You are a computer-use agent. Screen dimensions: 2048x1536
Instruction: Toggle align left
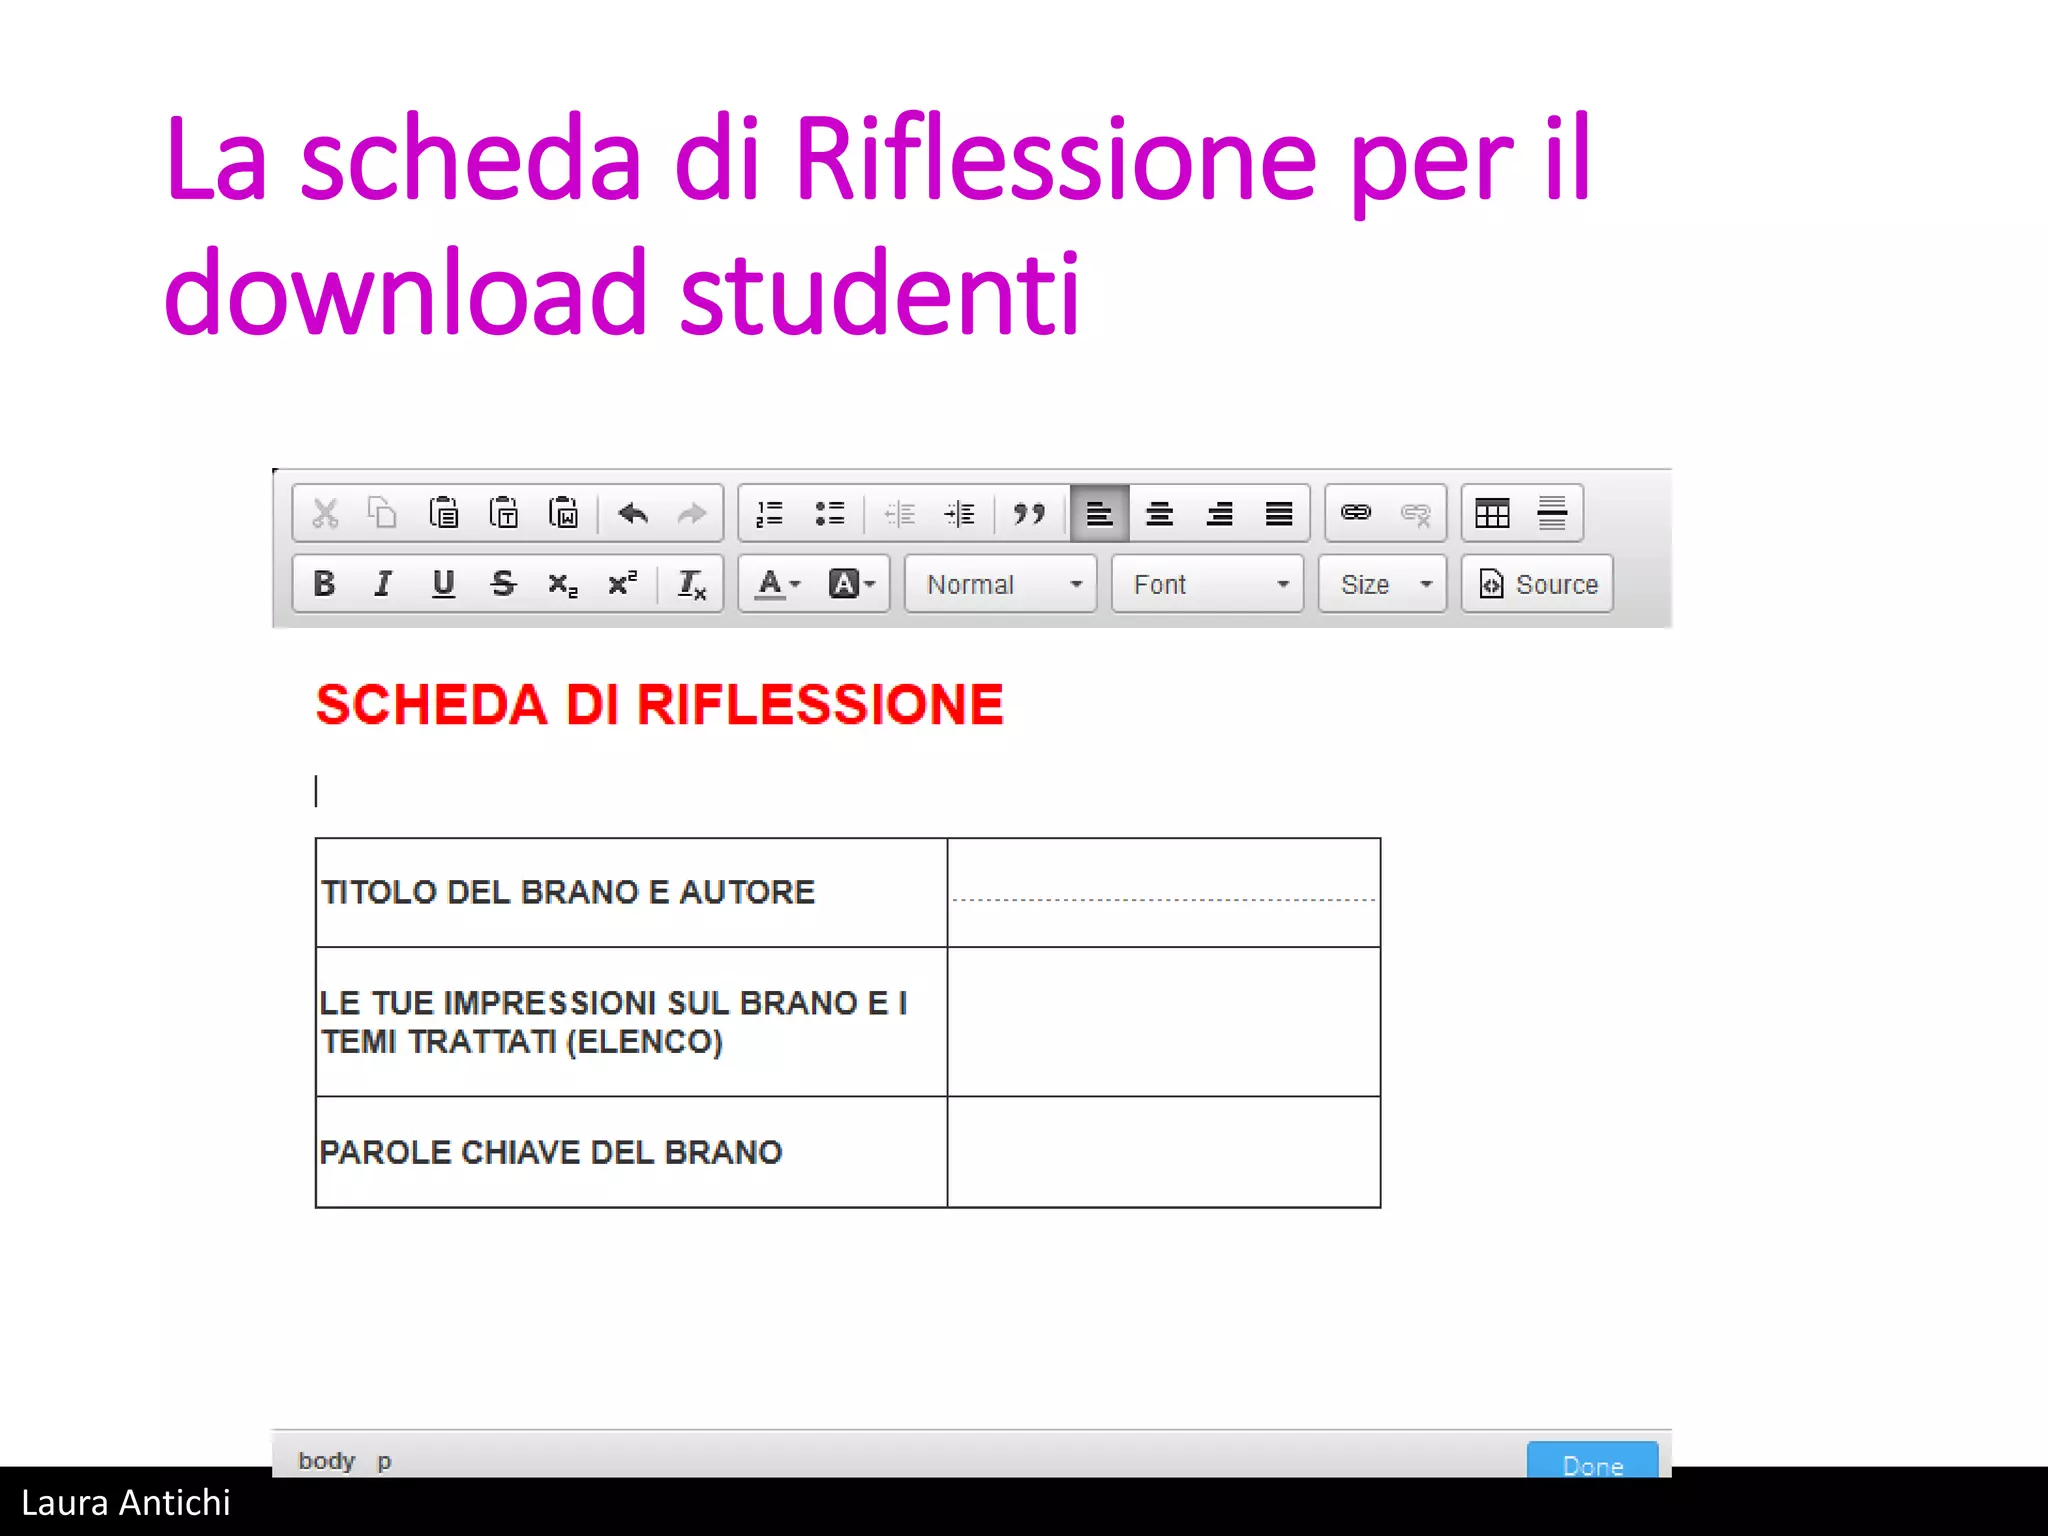1100,514
